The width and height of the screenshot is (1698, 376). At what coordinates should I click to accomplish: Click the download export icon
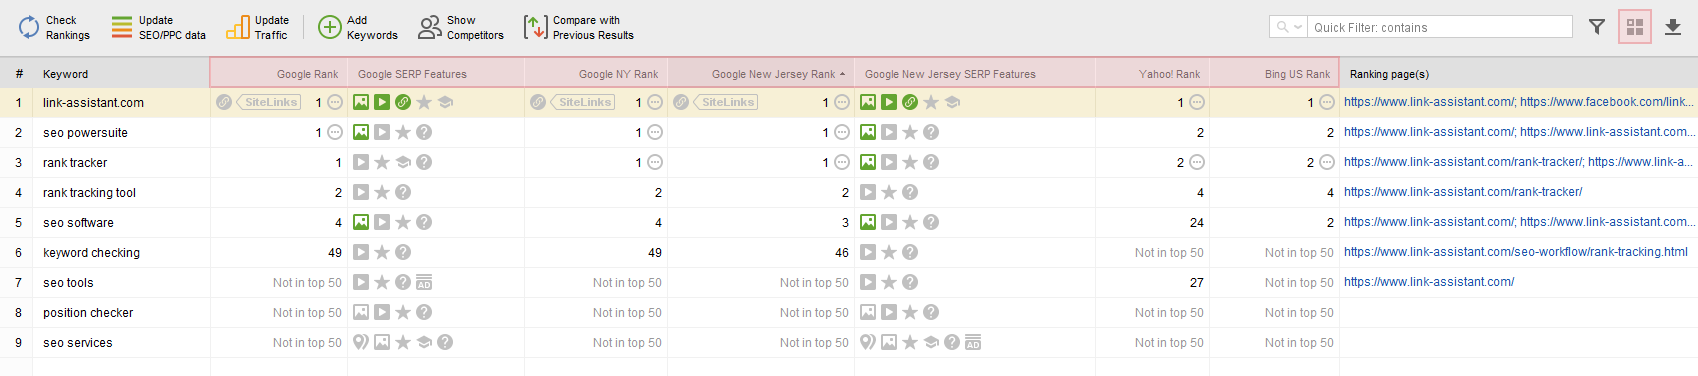tap(1673, 27)
